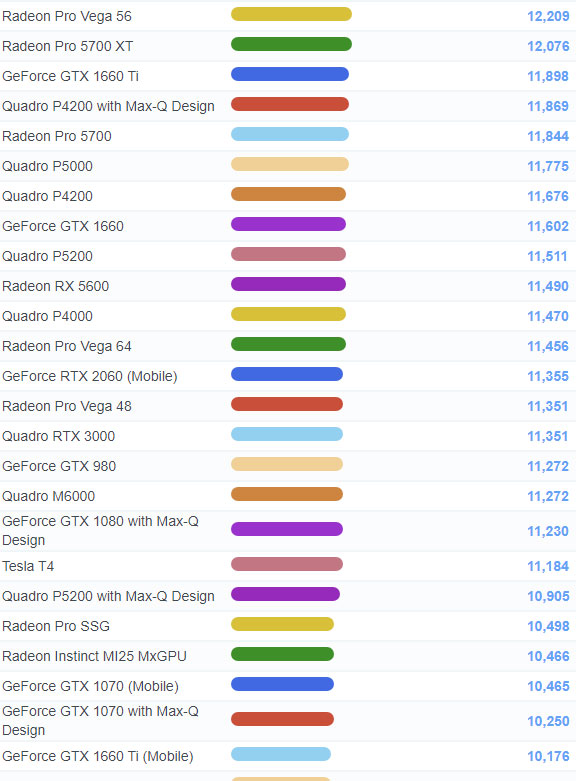Screen dimensions: 576x781
Task: Click yellow bar for Radeon Pro SSG
Action: click(283, 624)
